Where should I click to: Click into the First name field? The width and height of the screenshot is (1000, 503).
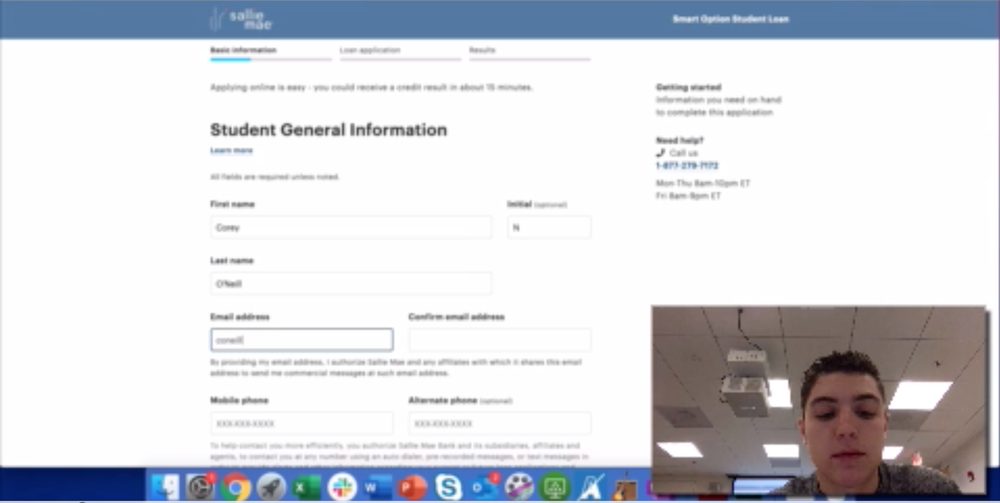tap(351, 228)
